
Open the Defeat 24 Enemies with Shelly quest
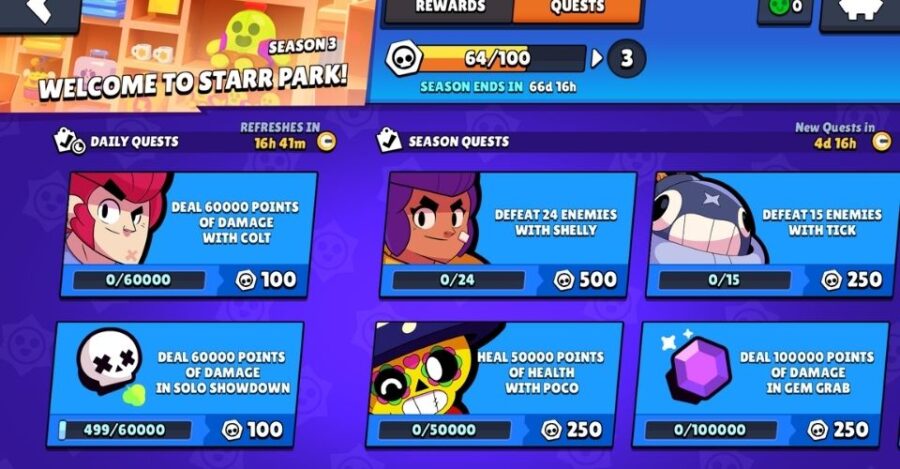pyautogui.click(x=508, y=234)
